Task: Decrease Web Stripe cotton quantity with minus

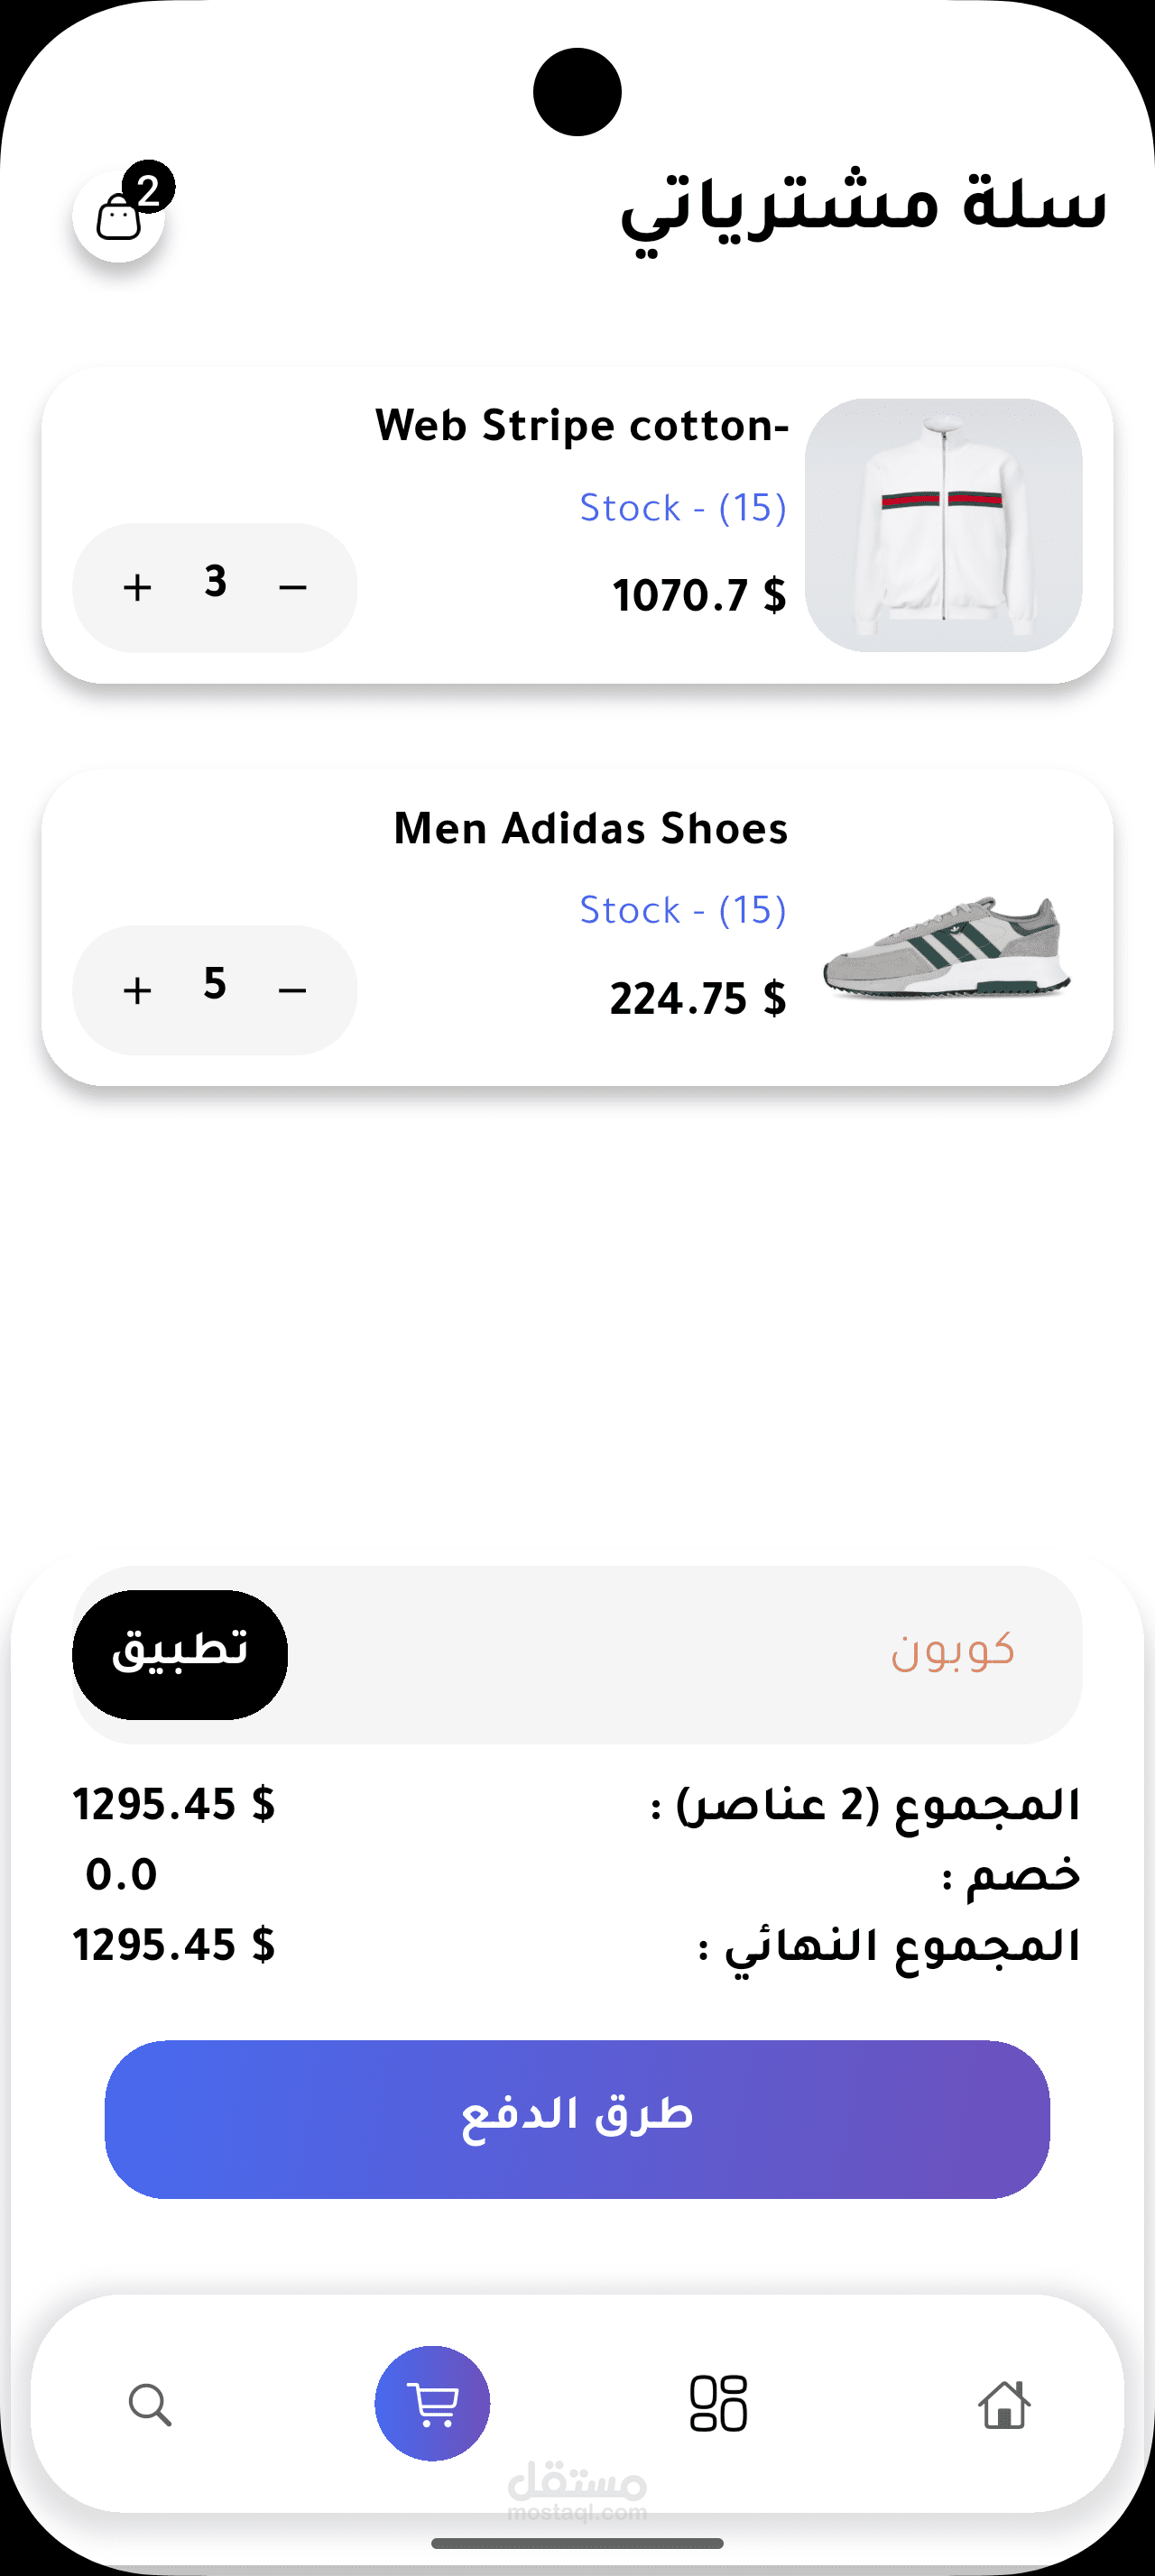Action: 292,587
